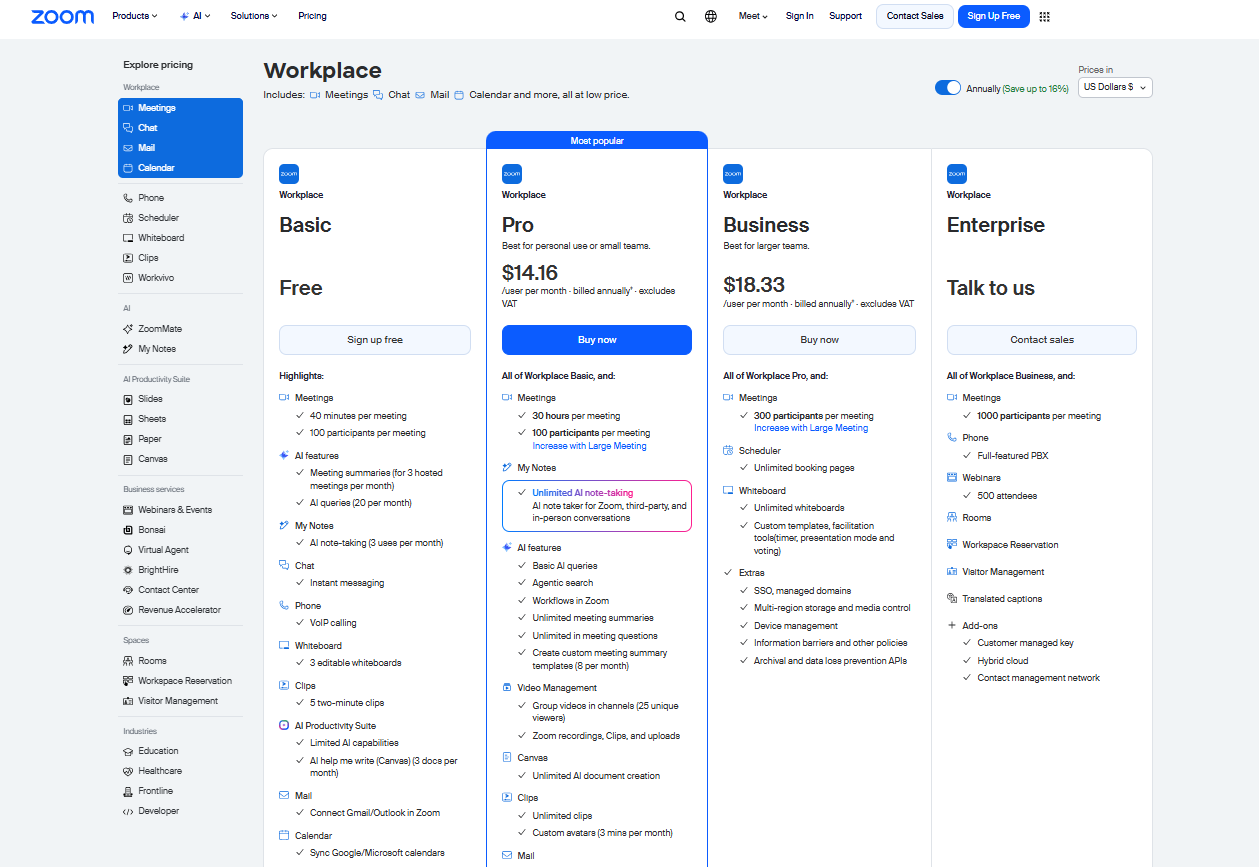Viewport: 1259px width, 867px height.
Task: Click the Sign In link
Action: pyautogui.click(x=799, y=16)
